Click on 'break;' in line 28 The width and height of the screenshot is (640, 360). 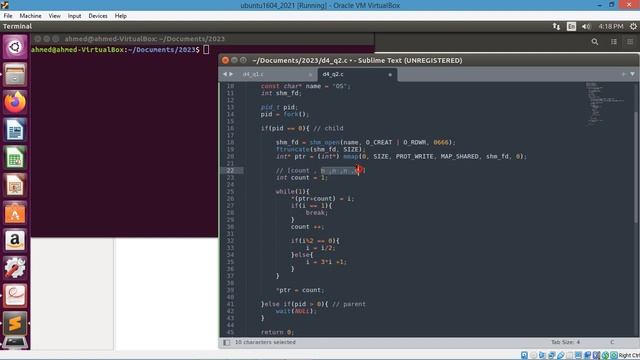coord(317,213)
